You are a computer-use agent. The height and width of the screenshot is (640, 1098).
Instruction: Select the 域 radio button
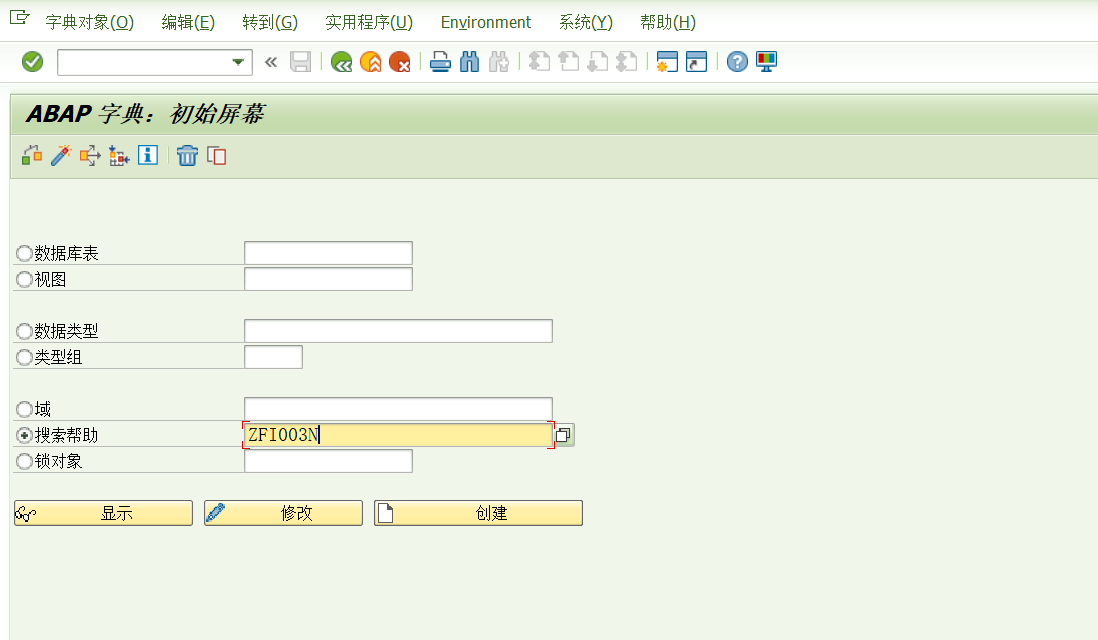(22, 408)
